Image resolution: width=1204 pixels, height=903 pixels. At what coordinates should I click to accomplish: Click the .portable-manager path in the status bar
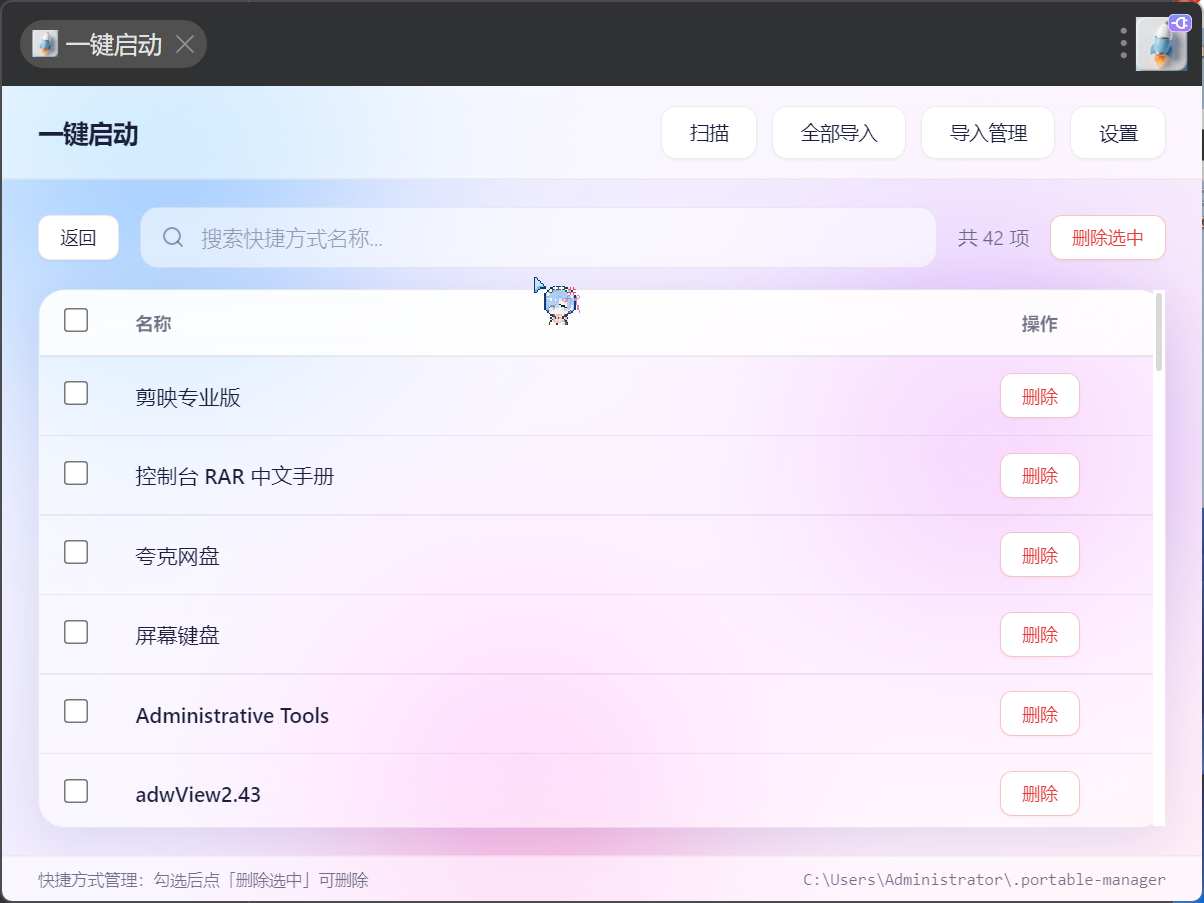(x=984, y=880)
